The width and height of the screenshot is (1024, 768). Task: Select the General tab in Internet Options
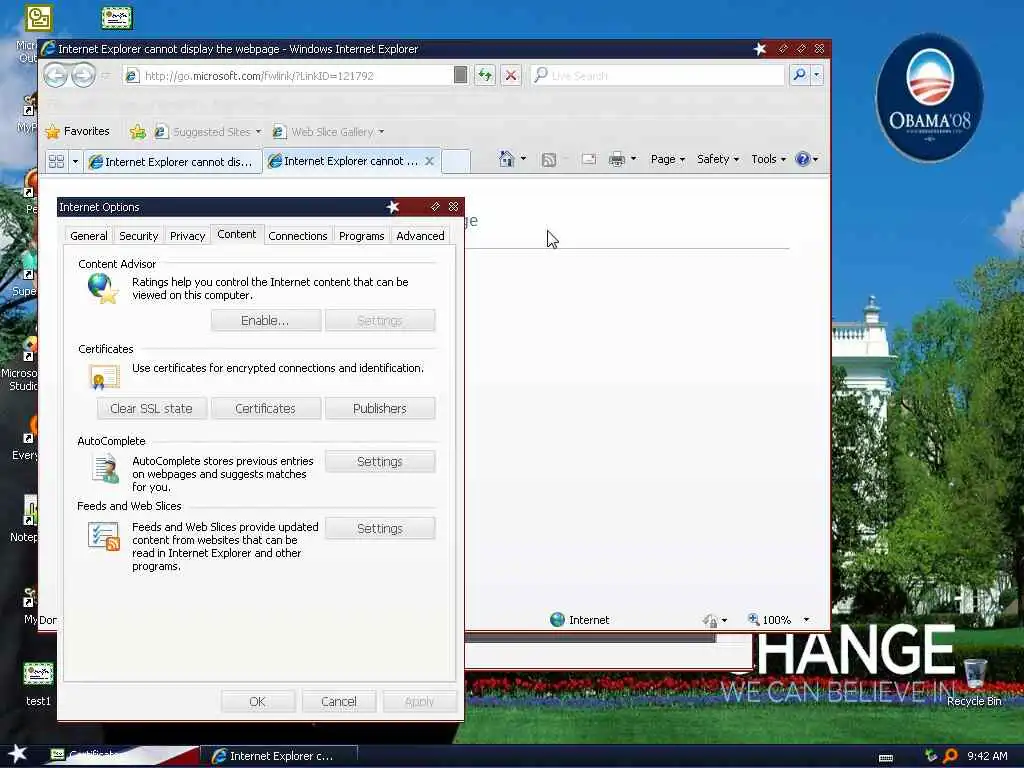click(x=88, y=236)
